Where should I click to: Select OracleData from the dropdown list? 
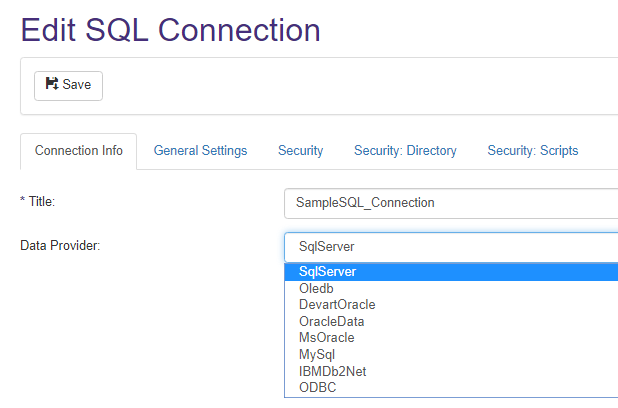[331, 321]
